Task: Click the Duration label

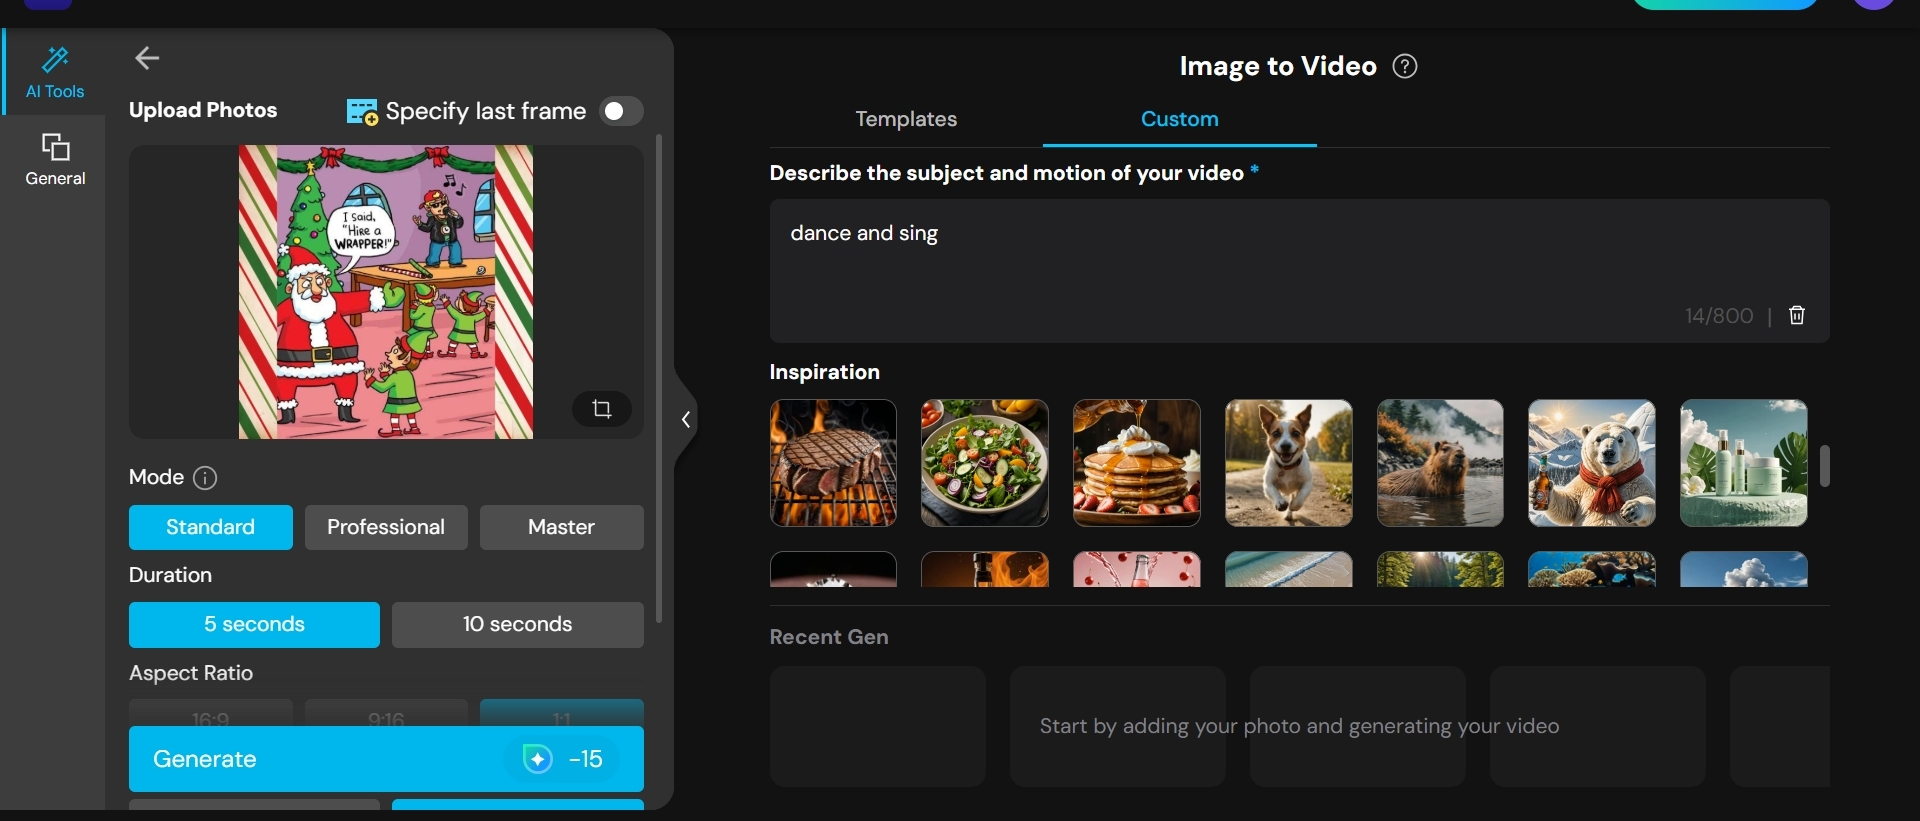Action: 171,575
